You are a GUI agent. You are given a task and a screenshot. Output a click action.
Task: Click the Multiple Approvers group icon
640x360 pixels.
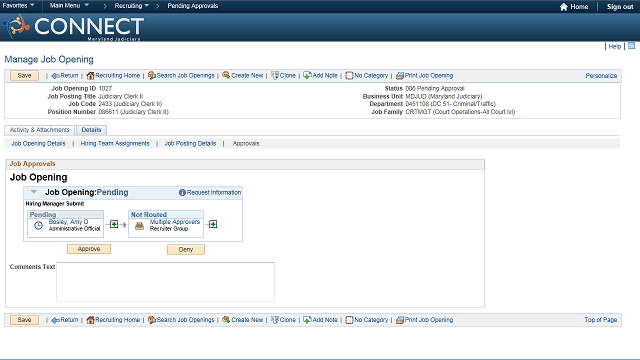pos(140,226)
